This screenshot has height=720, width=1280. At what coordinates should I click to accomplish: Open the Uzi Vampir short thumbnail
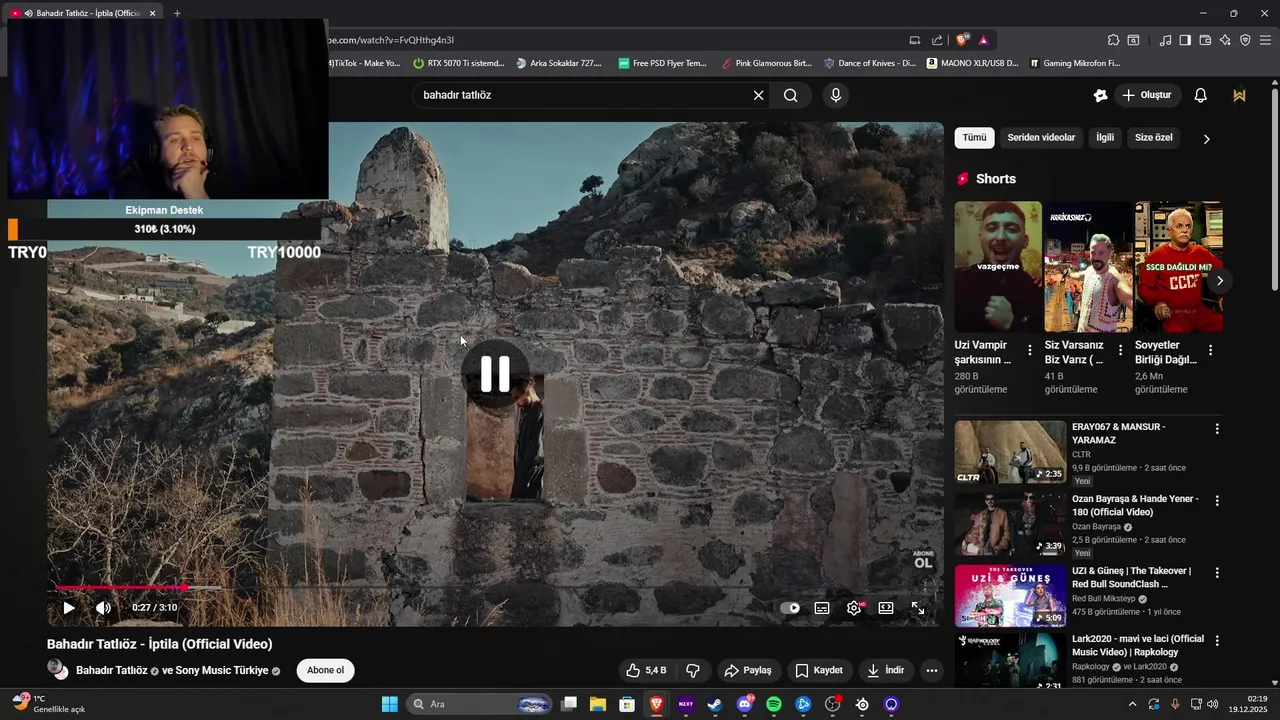998,267
